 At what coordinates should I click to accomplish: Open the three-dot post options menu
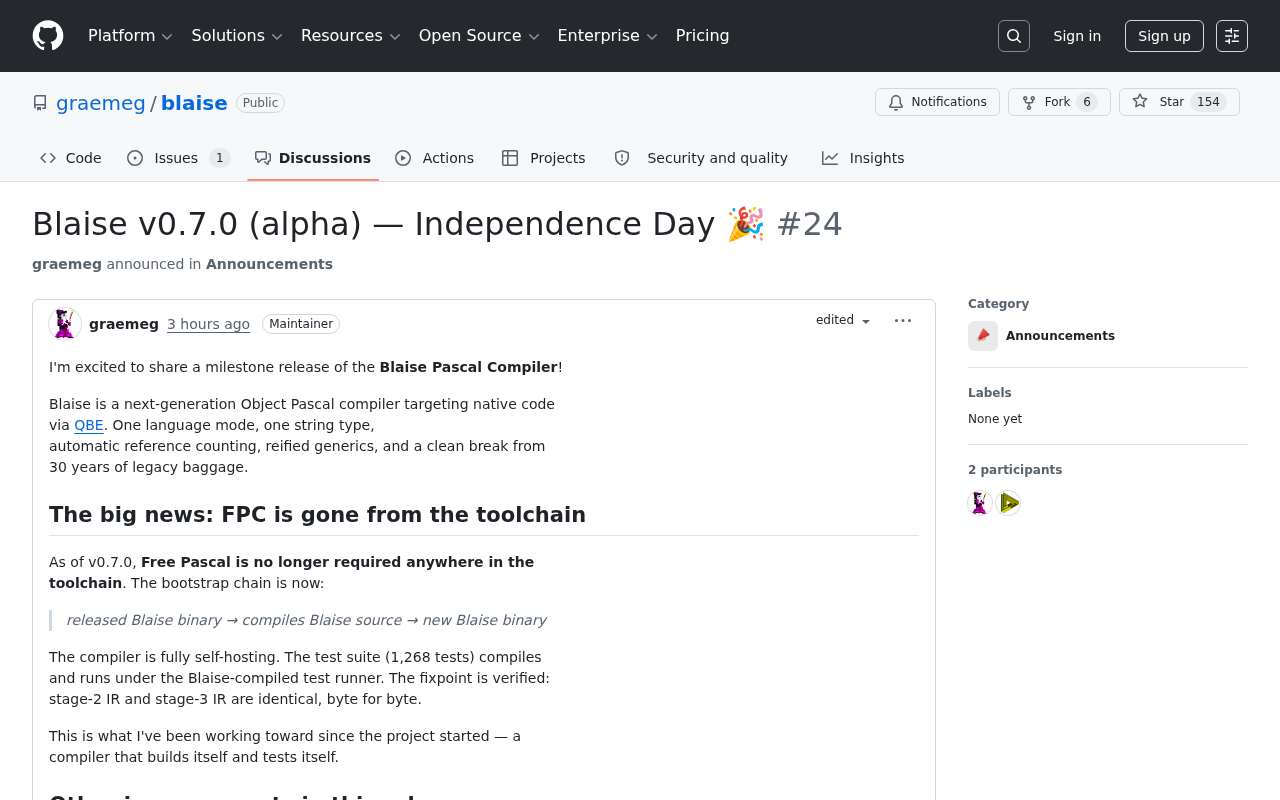point(903,320)
